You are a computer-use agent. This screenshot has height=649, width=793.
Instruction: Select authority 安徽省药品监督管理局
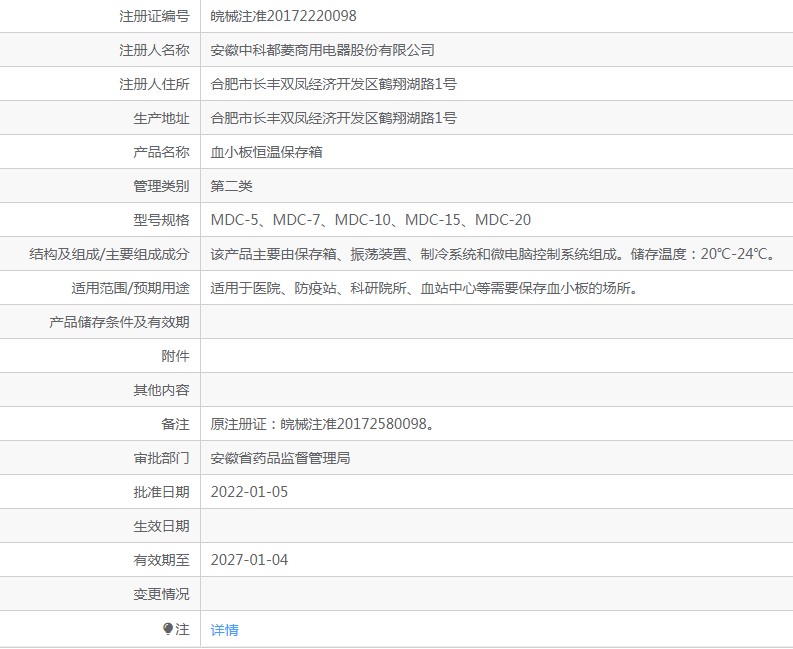coord(281,458)
